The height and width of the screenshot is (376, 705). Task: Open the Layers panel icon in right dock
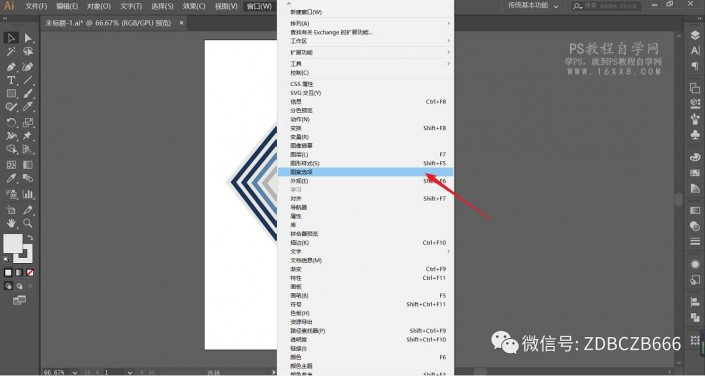pyautogui.click(x=695, y=36)
